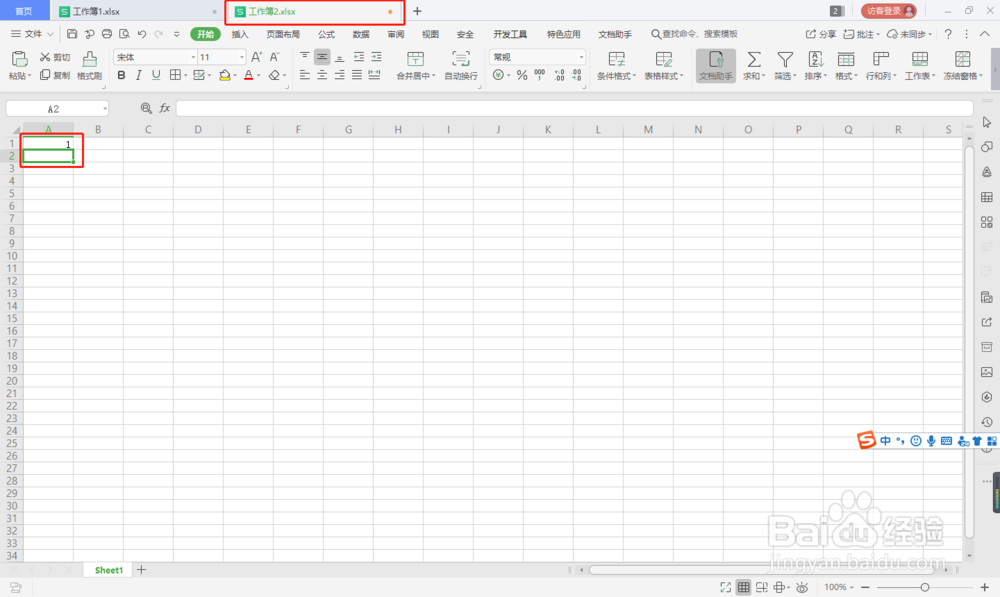The height and width of the screenshot is (597, 1000).
Task: Toggle center horizontal alignment
Action: pos(322,75)
